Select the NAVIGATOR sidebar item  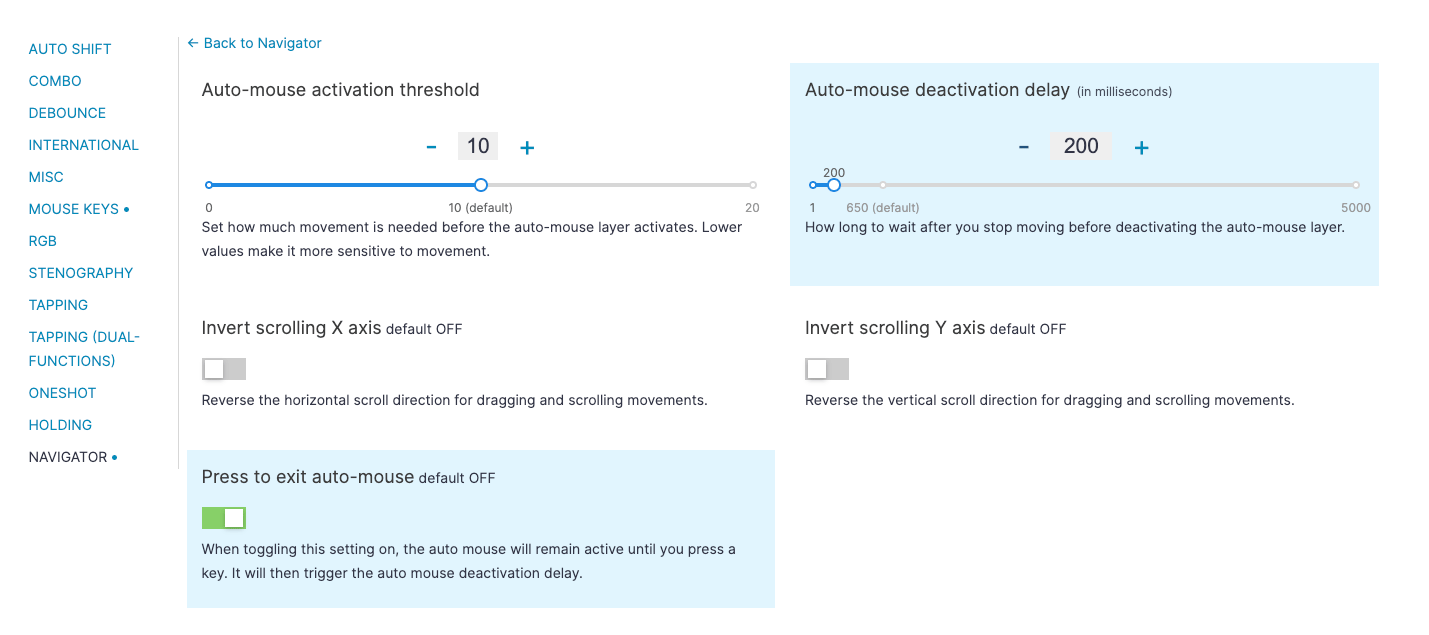pyautogui.click(x=73, y=457)
